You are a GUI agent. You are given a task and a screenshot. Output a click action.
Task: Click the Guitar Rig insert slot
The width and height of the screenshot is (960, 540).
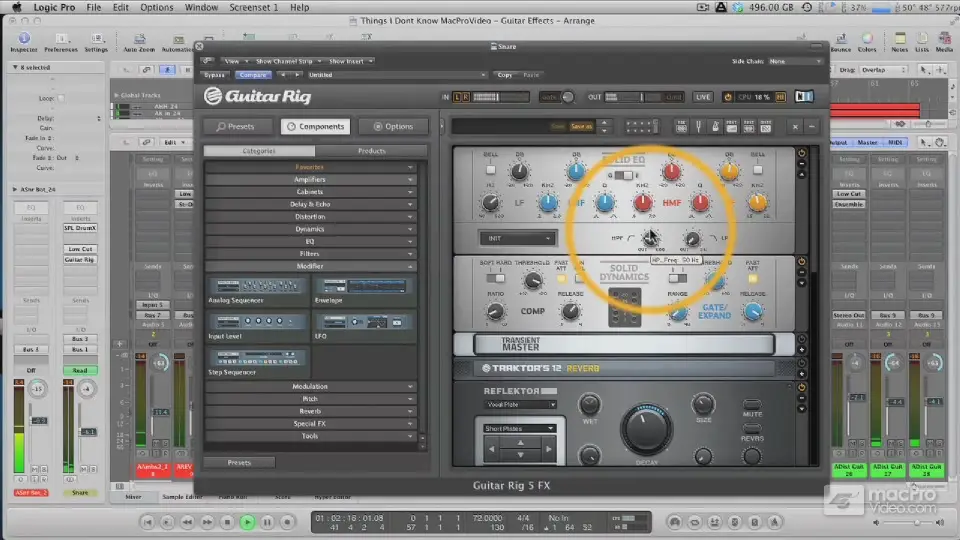(x=80, y=260)
